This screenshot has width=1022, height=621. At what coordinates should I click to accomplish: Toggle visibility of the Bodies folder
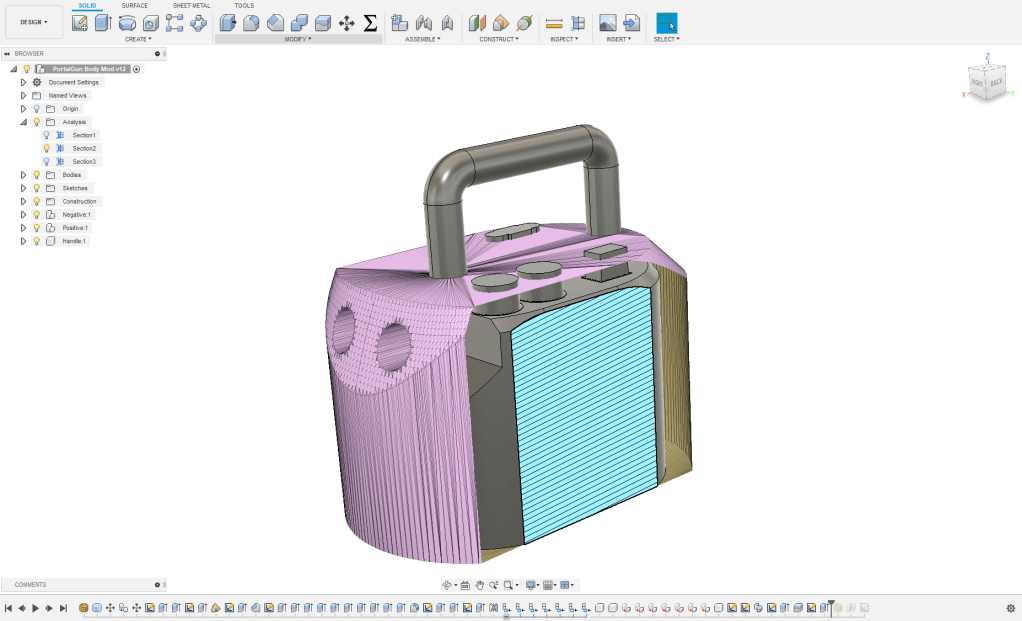[x=36, y=175]
